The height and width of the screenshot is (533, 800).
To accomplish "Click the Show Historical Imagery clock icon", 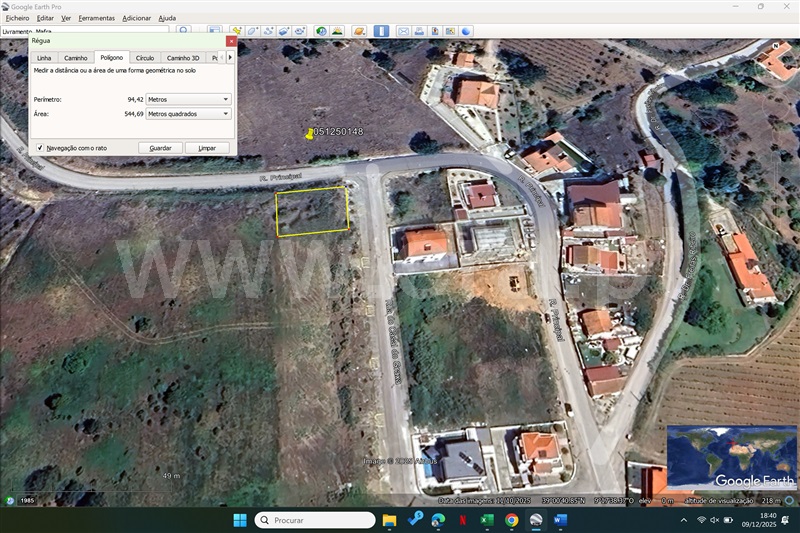I will [321, 31].
